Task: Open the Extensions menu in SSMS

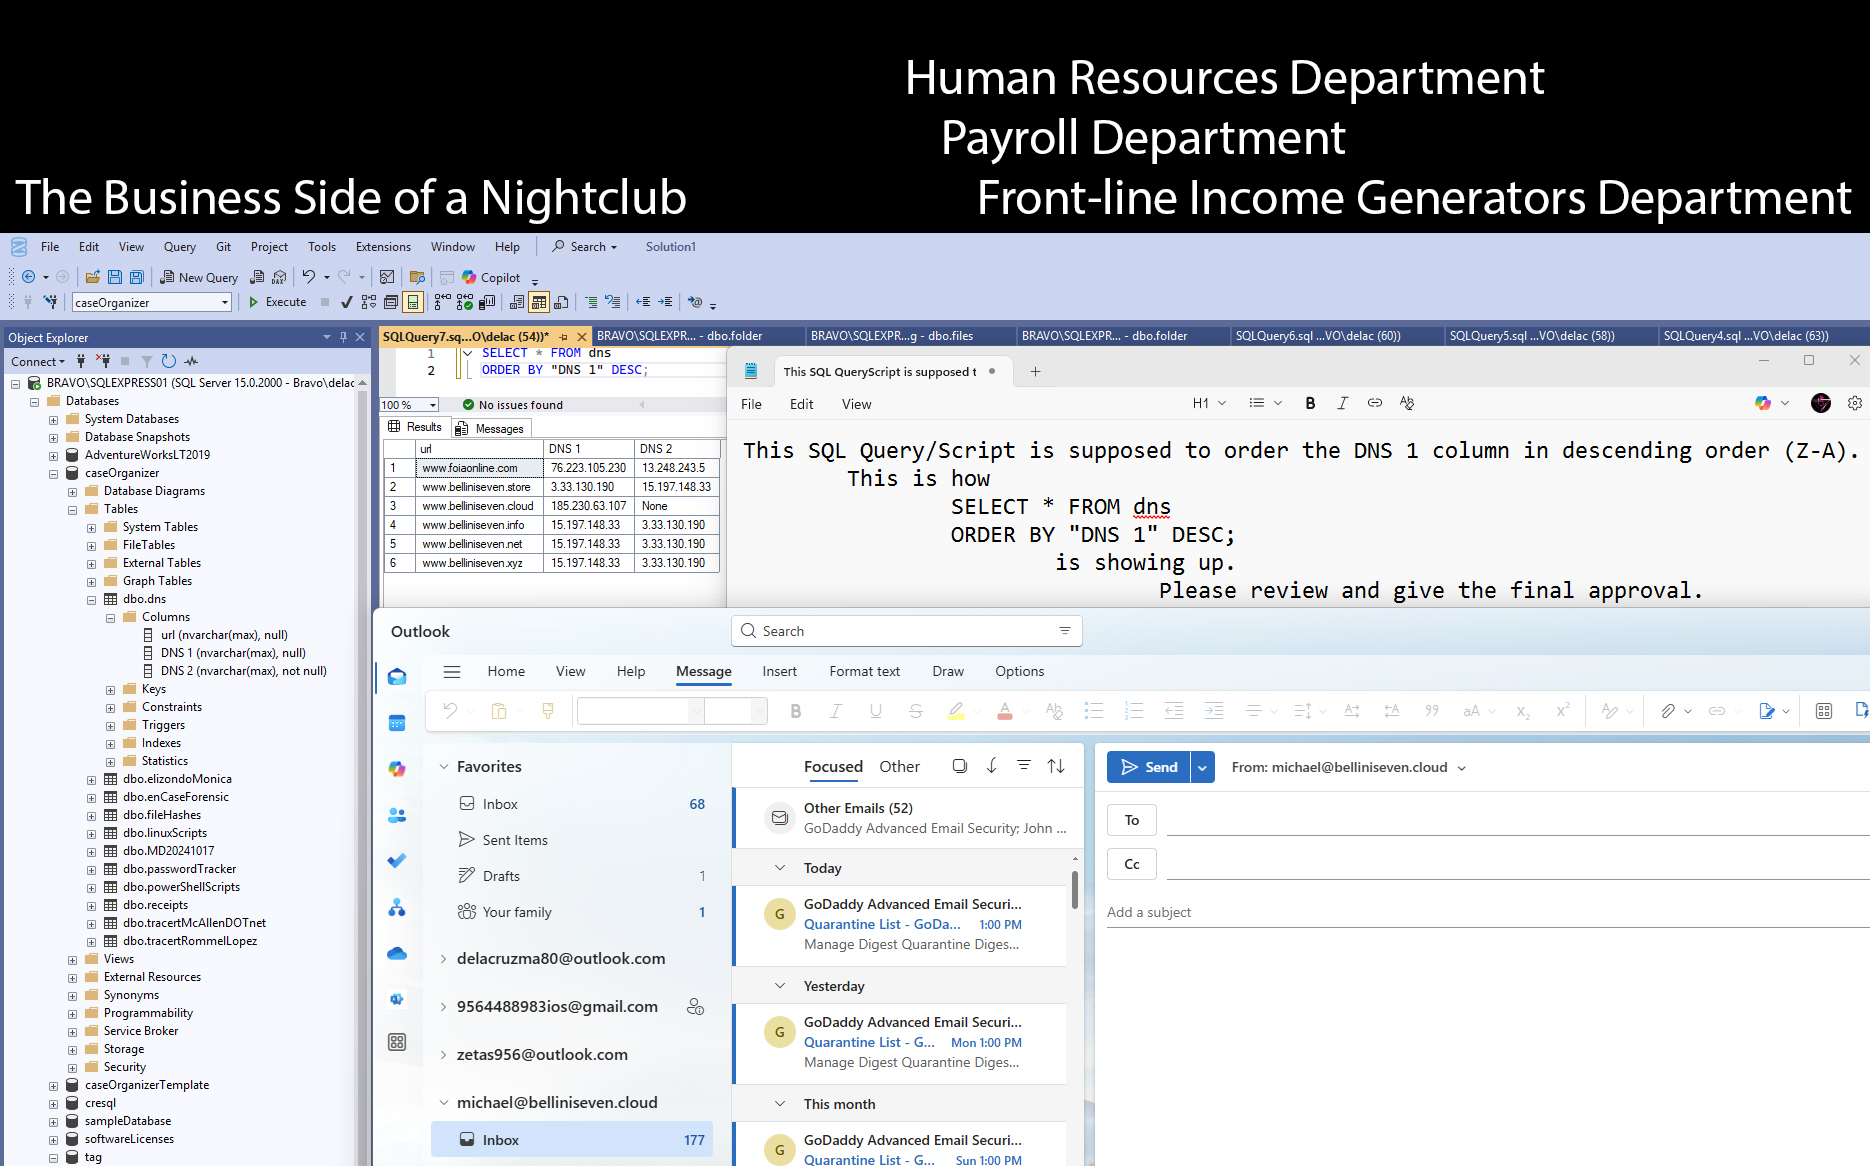Action: pyautogui.click(x=383, y=247)
